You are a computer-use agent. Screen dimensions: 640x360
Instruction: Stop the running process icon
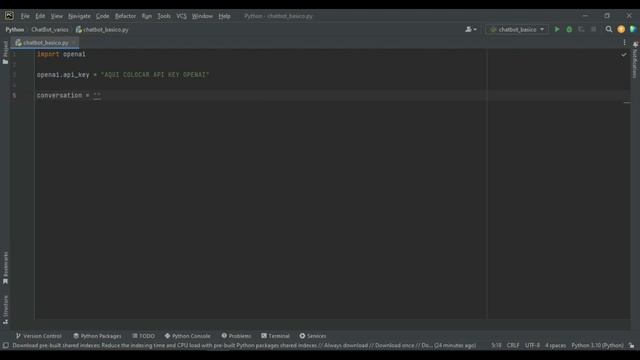[593, 29]
